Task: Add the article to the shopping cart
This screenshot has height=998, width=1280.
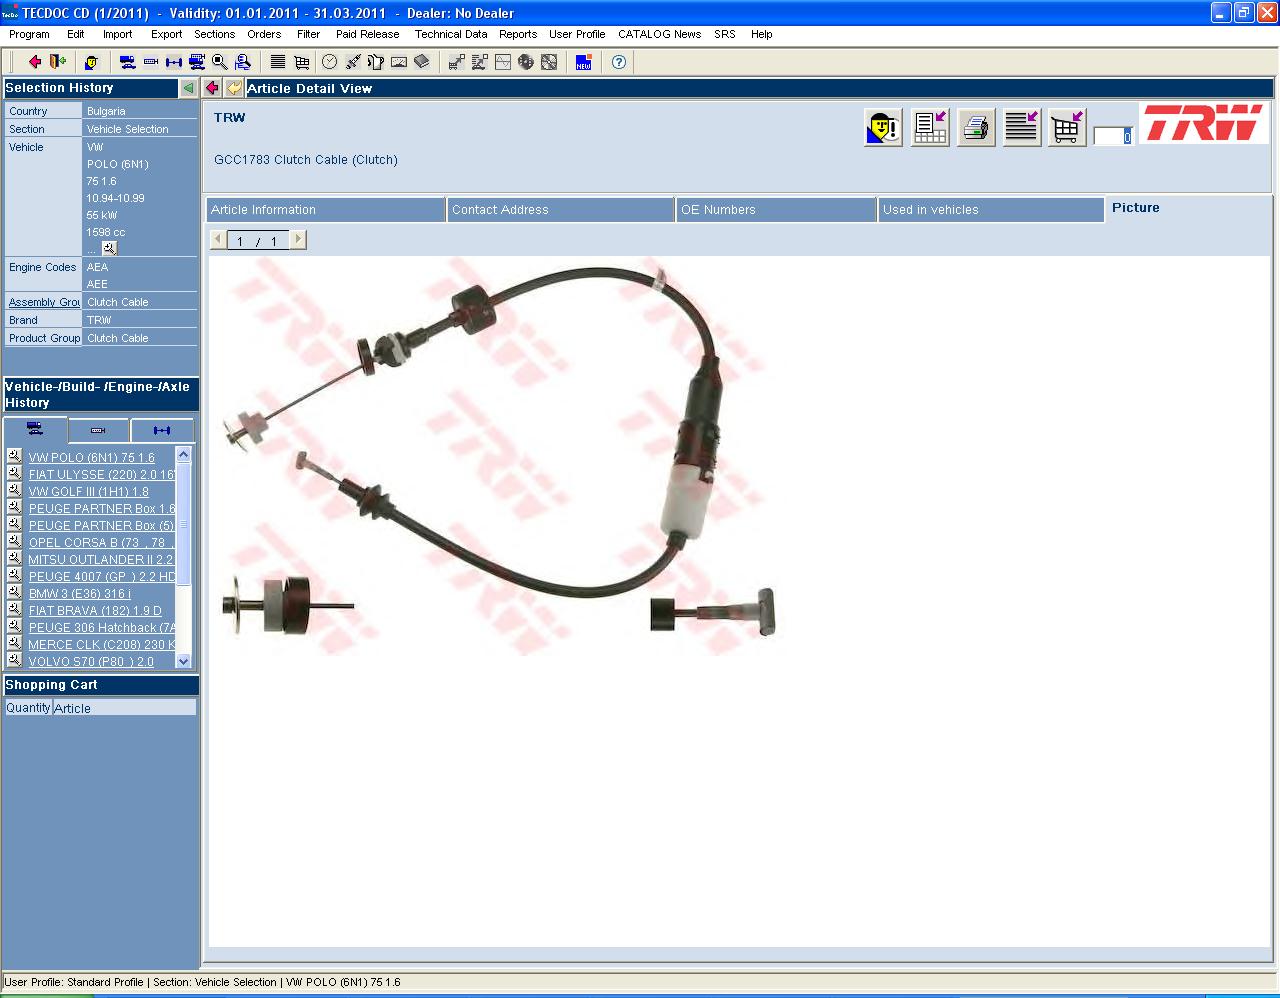Action: tap(1067, 128)
